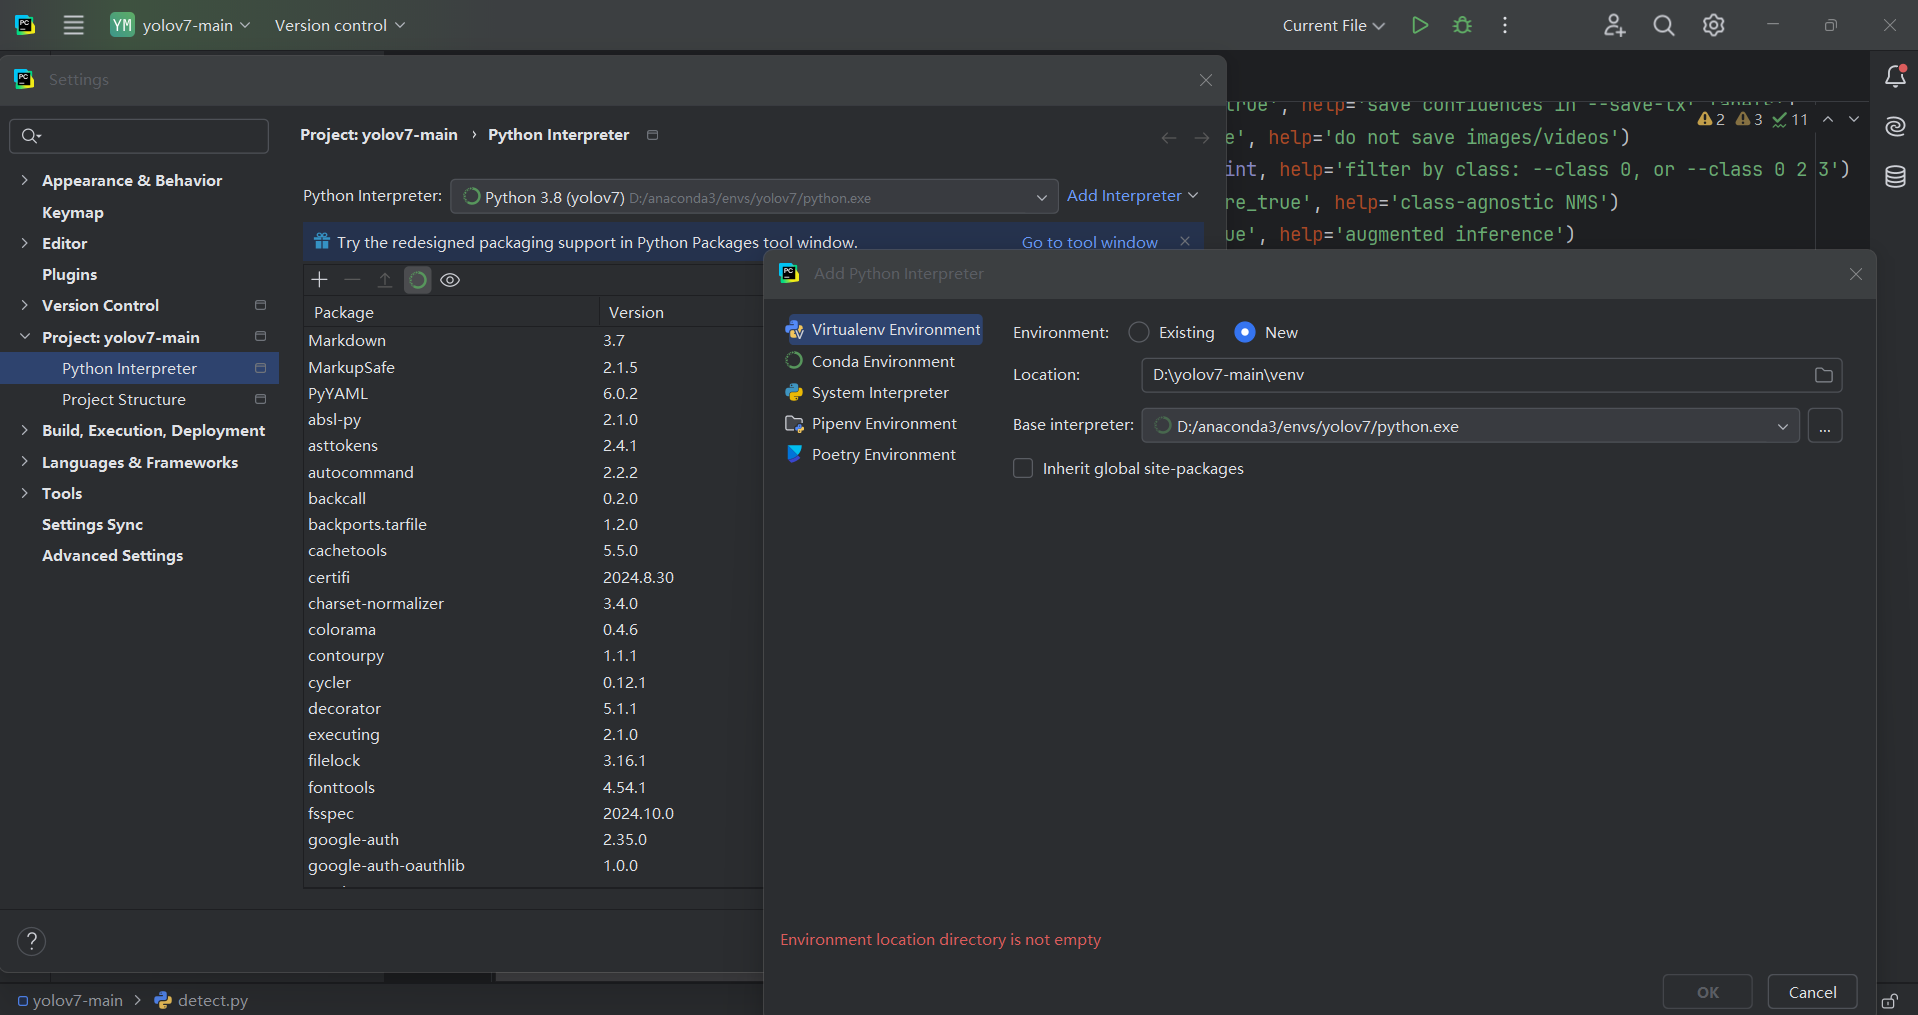Open Search Everywhere magnifier

[1664, 25]
